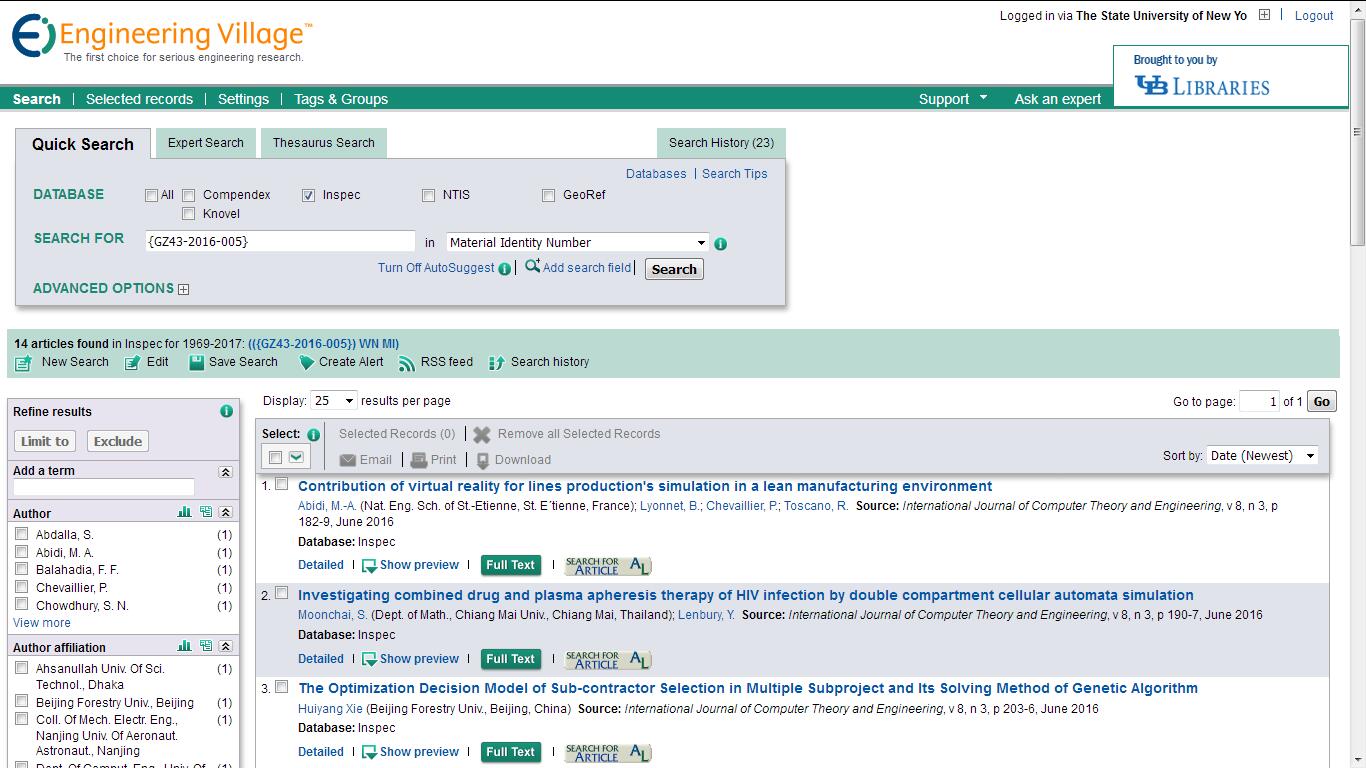Image resolution: width=1366 pixels, height=768 pixels.
Task: Click the New Search icon
Action: (24, 363)
